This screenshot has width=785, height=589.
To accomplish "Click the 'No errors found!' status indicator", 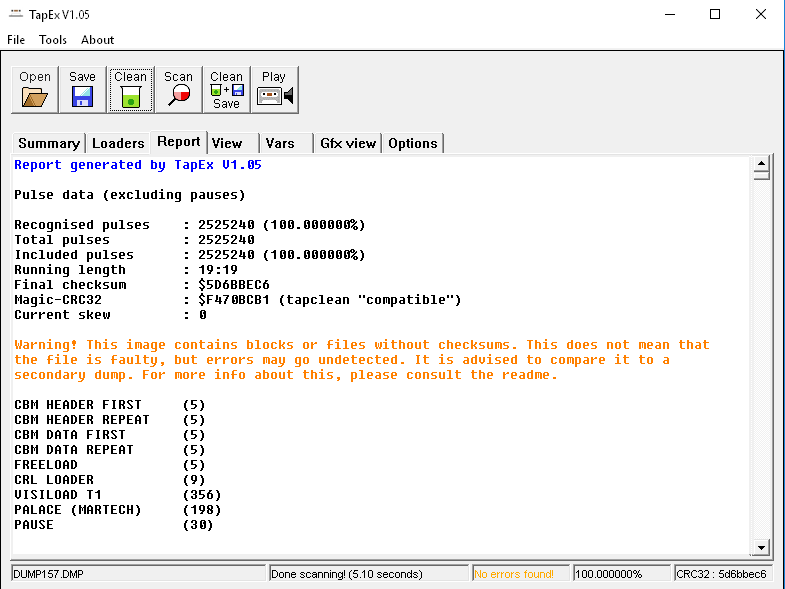I will point(521,574).
